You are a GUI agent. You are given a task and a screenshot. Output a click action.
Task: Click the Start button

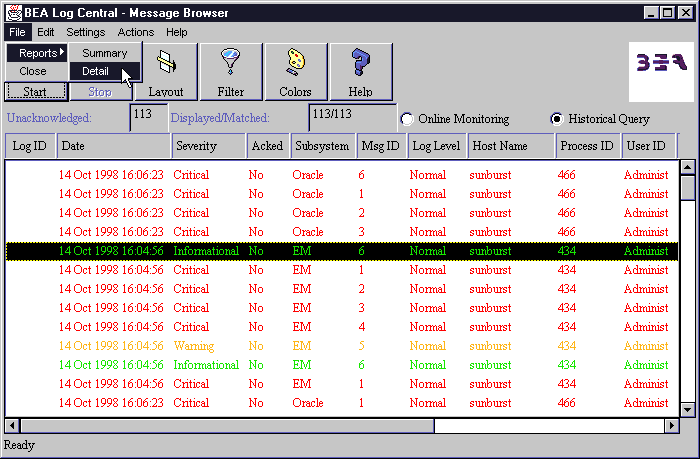point(35,92)
